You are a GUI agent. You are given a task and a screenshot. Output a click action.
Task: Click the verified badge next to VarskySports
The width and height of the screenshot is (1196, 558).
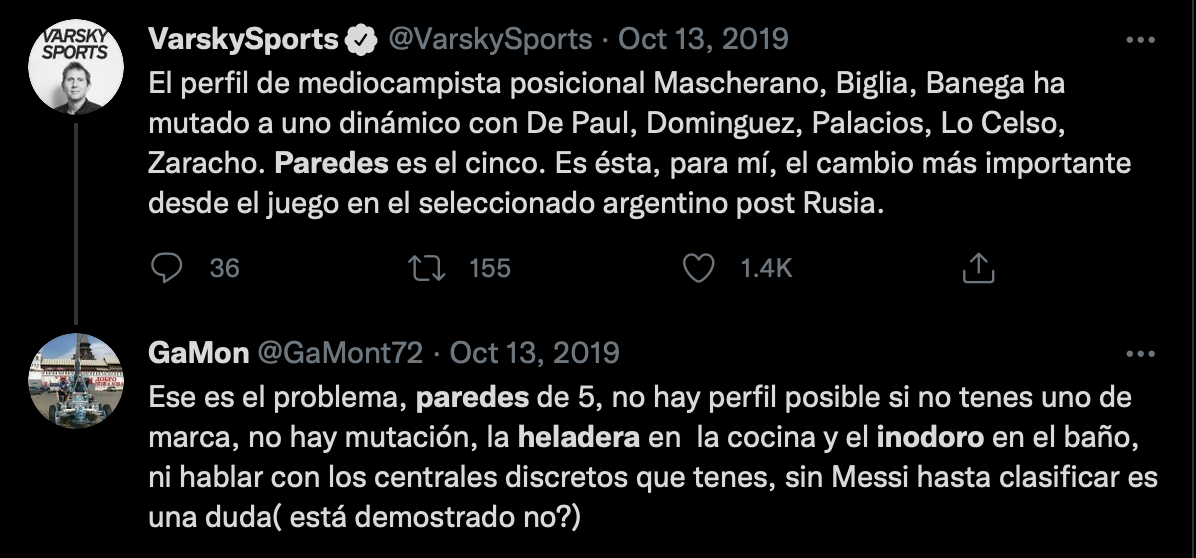point(360,40)
